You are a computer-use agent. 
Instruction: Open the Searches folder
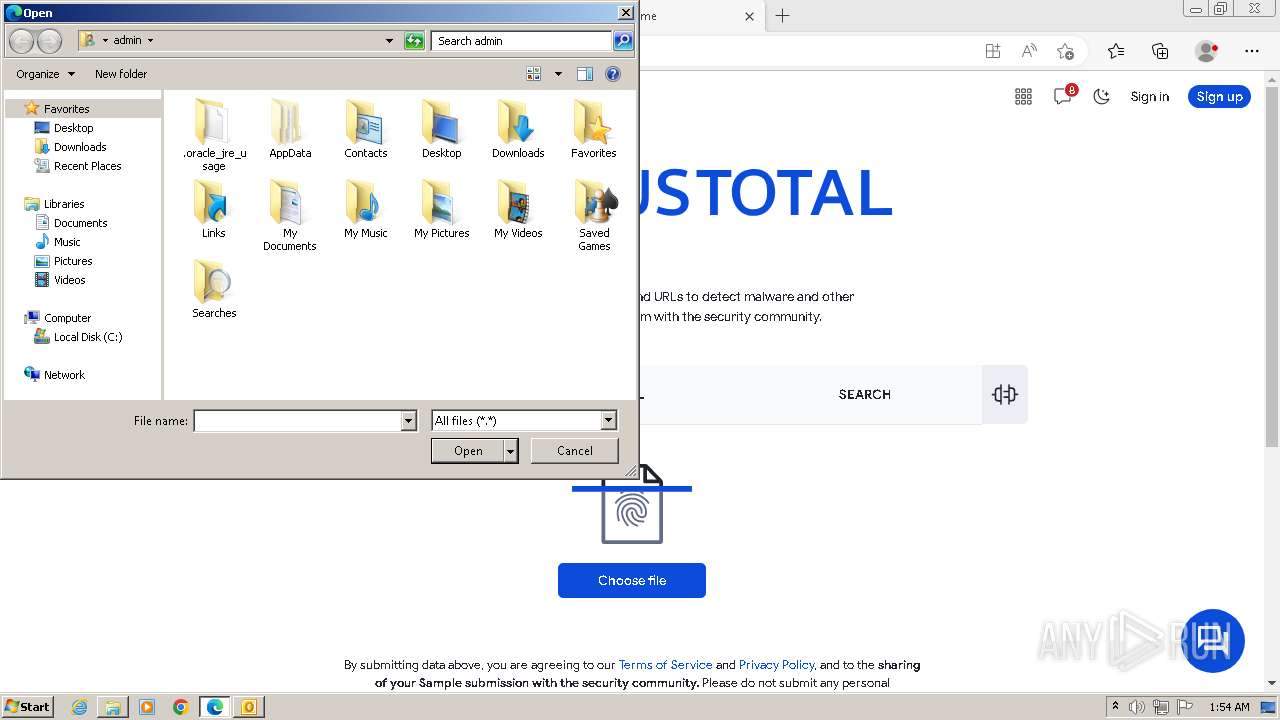[x=214, y=289]
